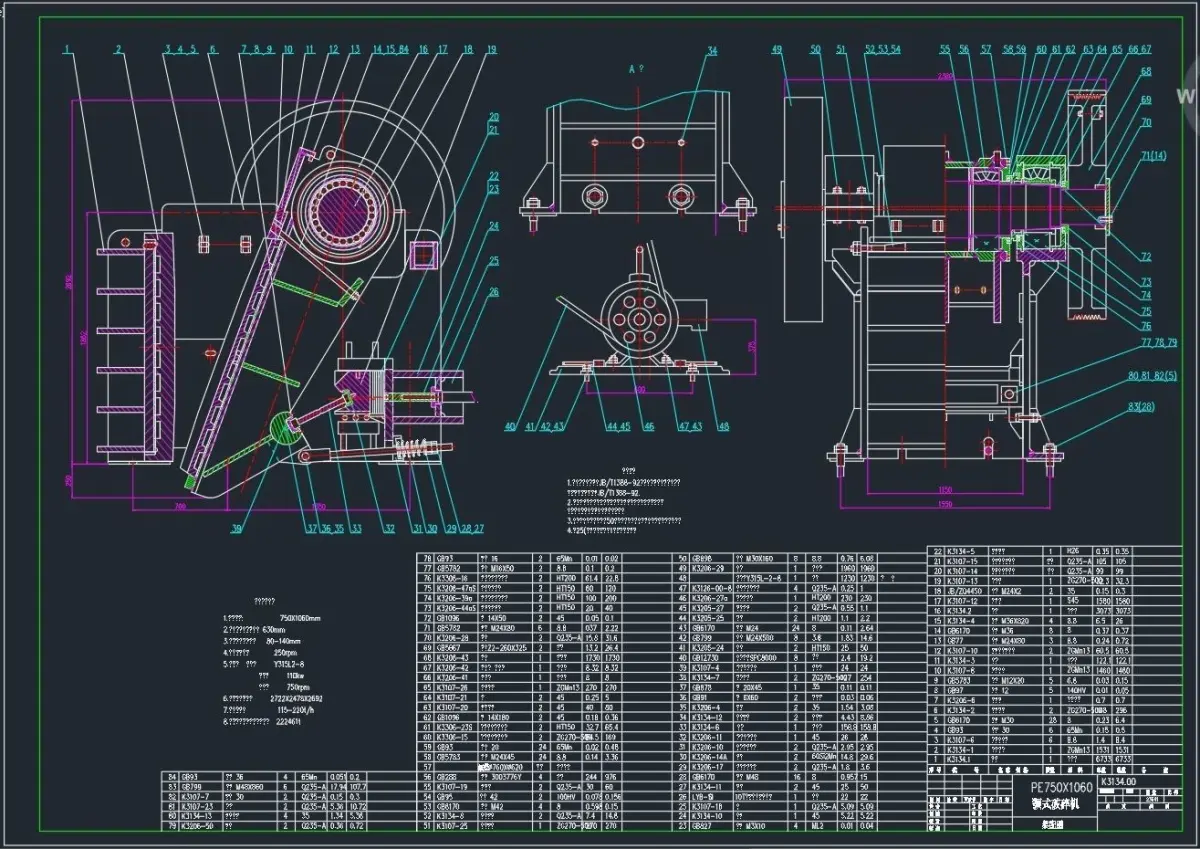
Task: Click the 100HV material in row 54
Action: [x=566, y=797]
